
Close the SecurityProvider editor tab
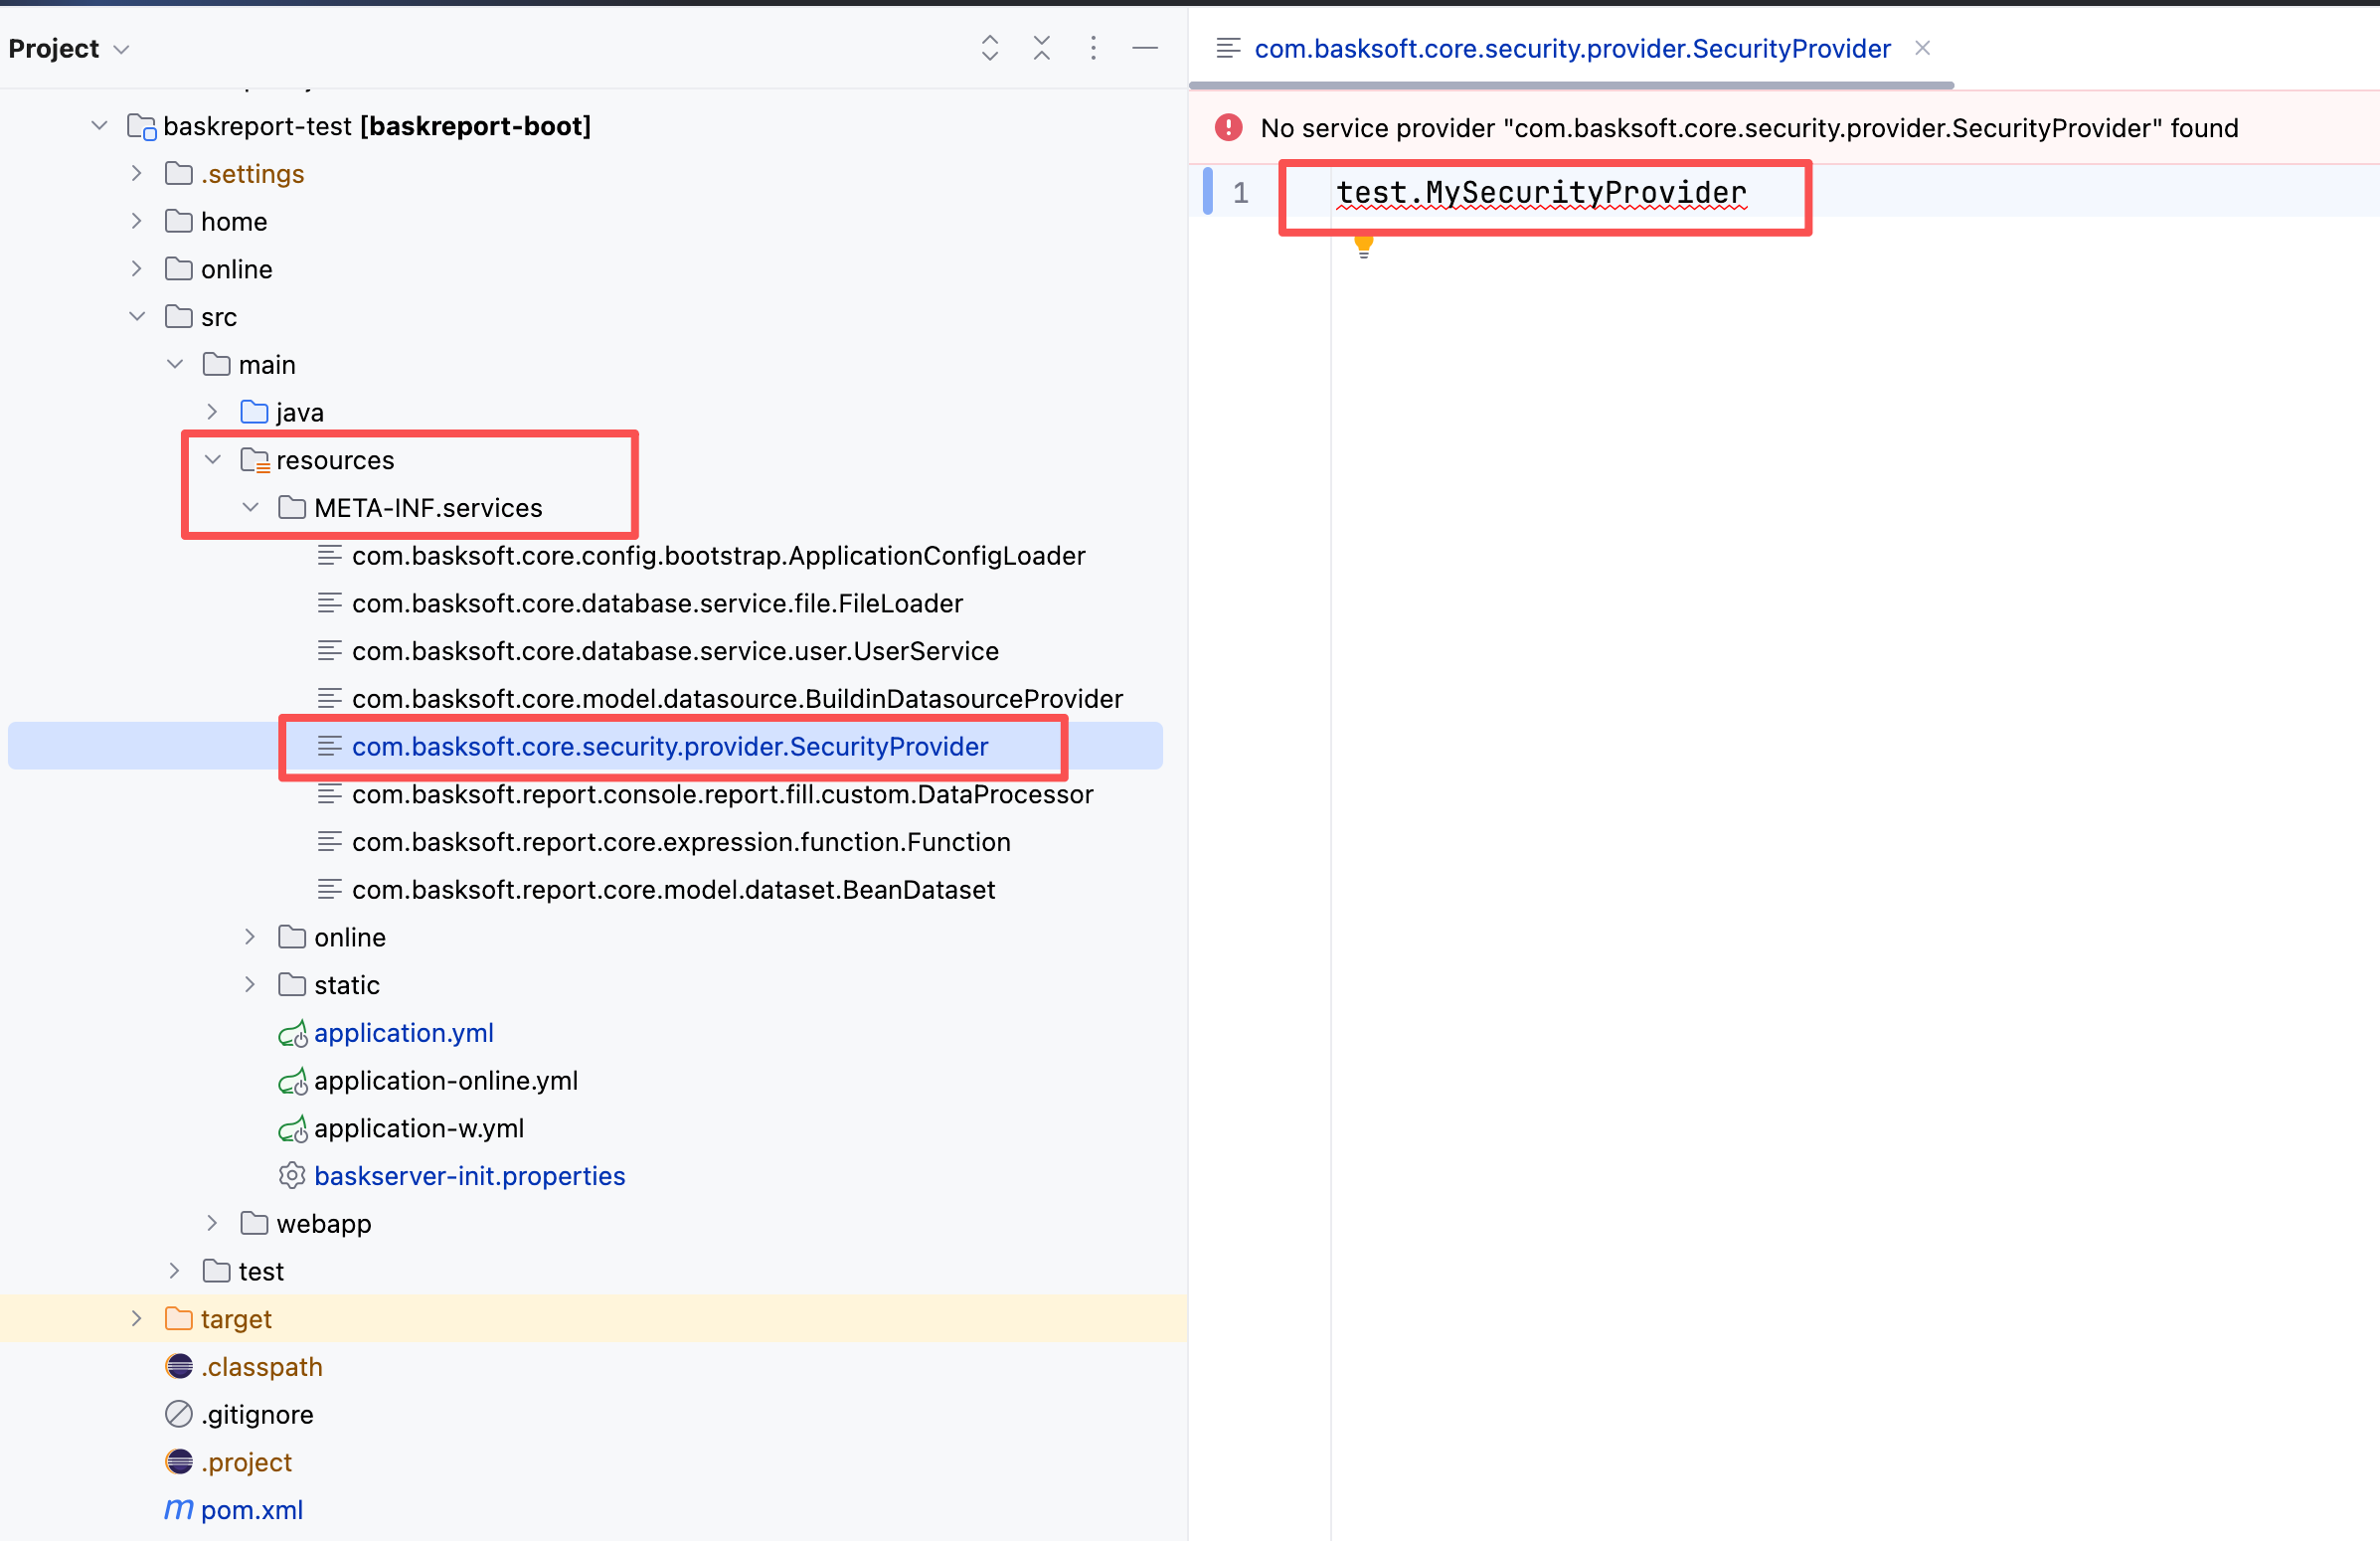coord(1922,48)
